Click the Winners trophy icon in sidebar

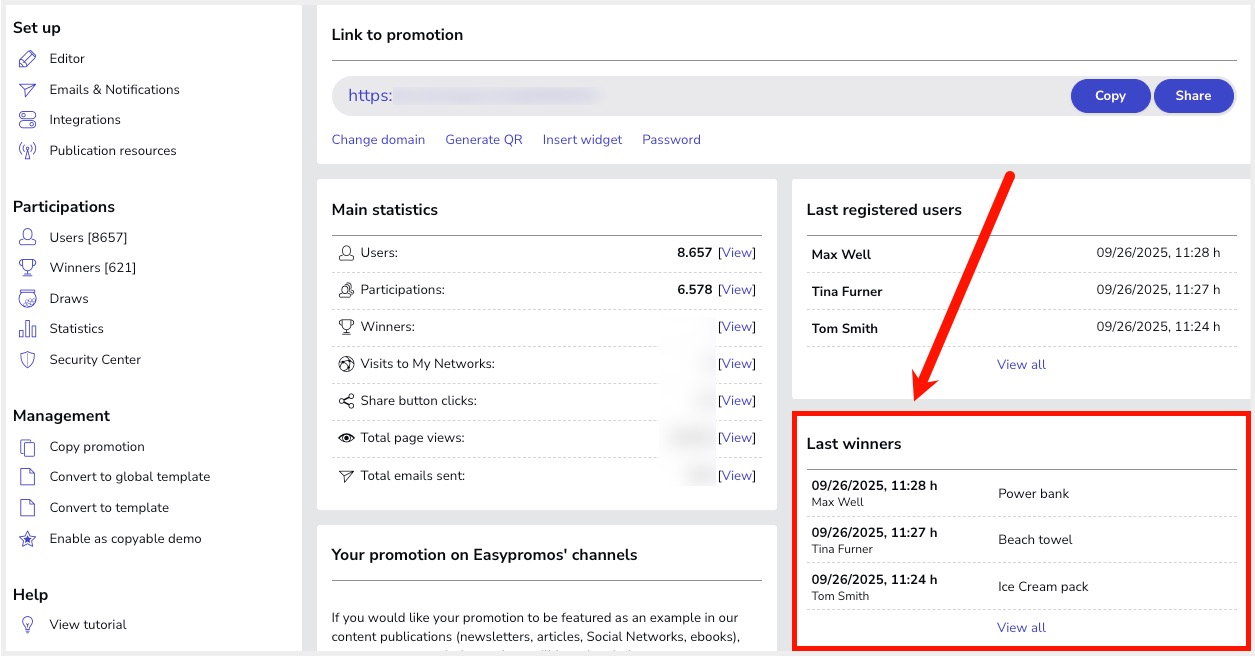point(28,268)
